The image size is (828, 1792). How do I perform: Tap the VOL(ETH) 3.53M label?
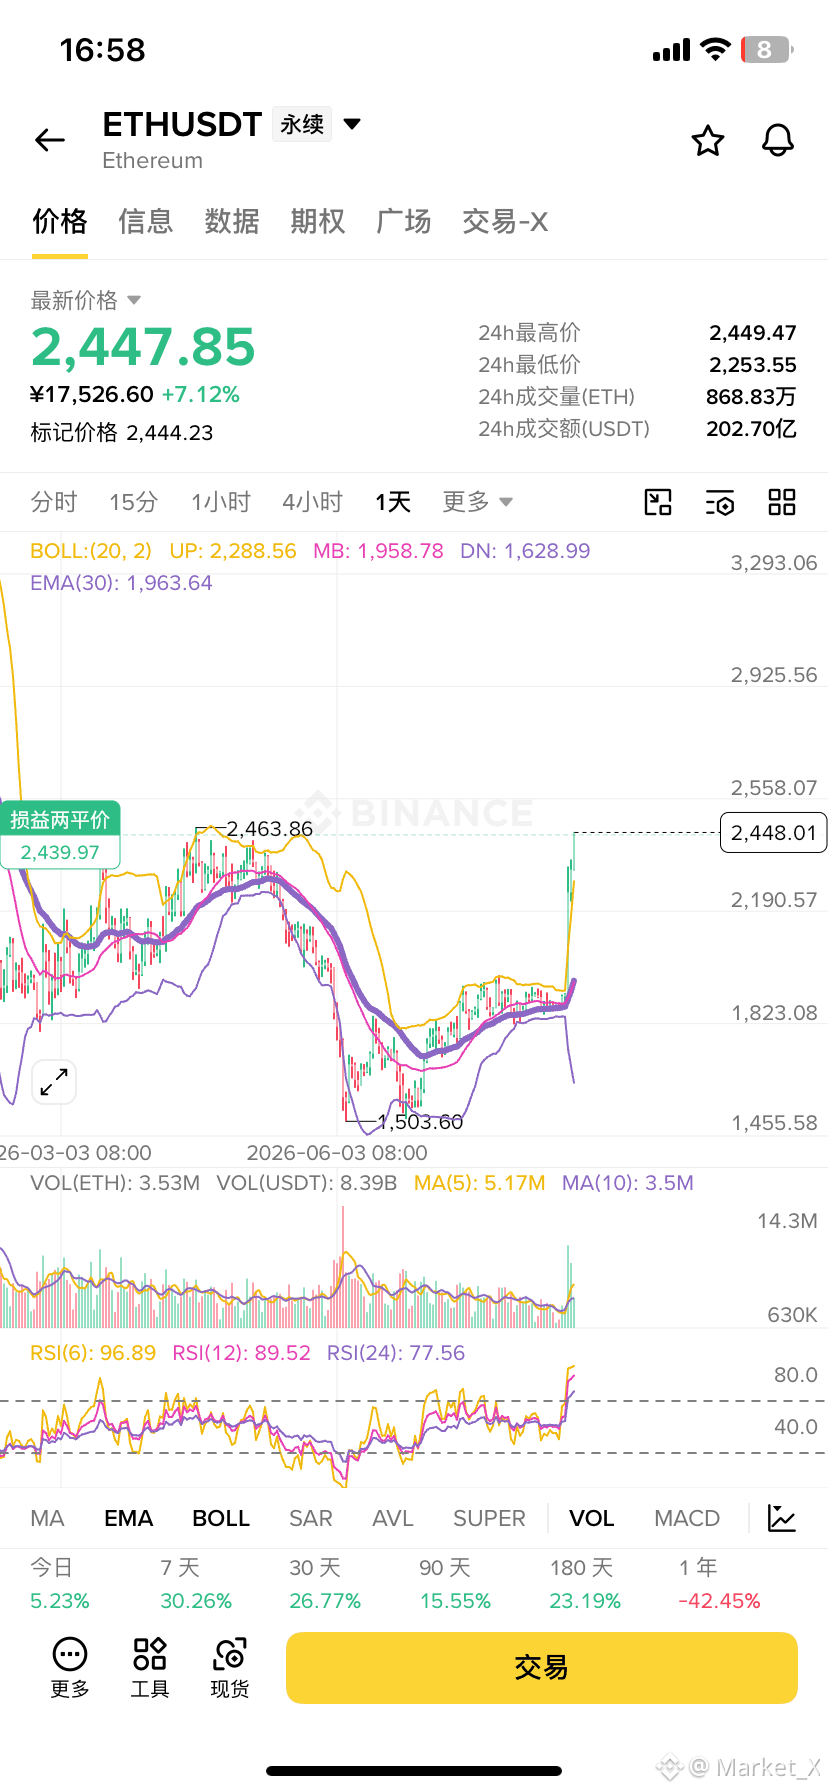coord(115,1183)
